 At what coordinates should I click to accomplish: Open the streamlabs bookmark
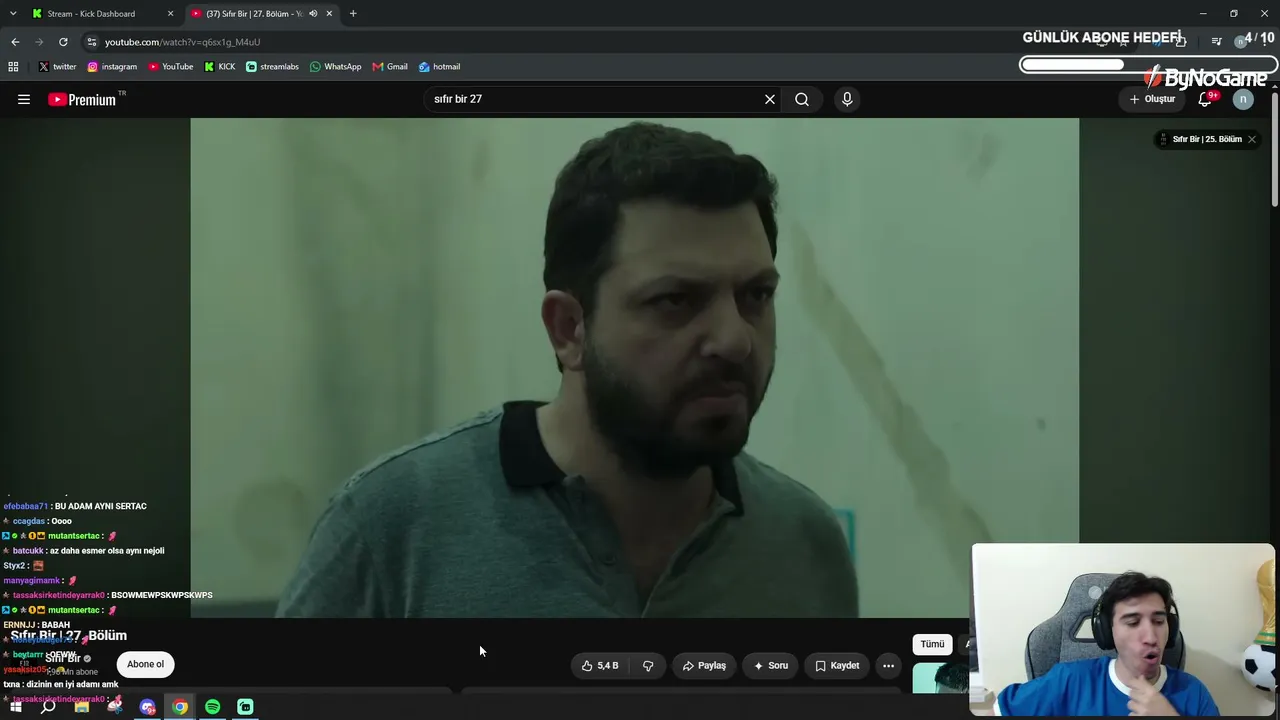[x=272, y=67]
